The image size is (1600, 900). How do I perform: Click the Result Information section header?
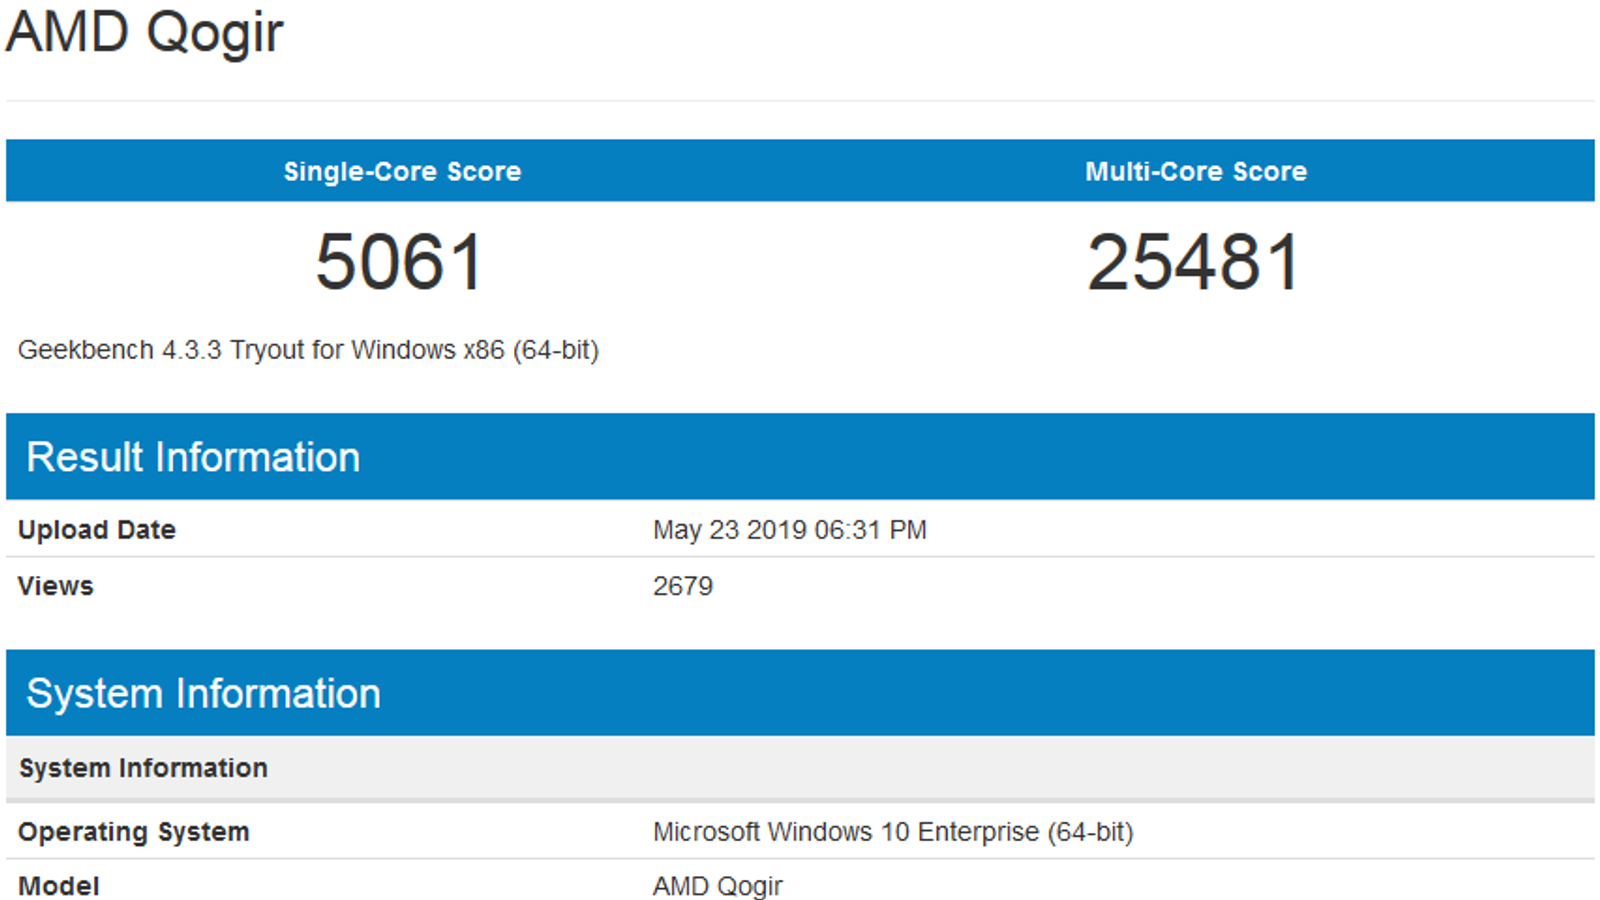[x=193, y=457]
